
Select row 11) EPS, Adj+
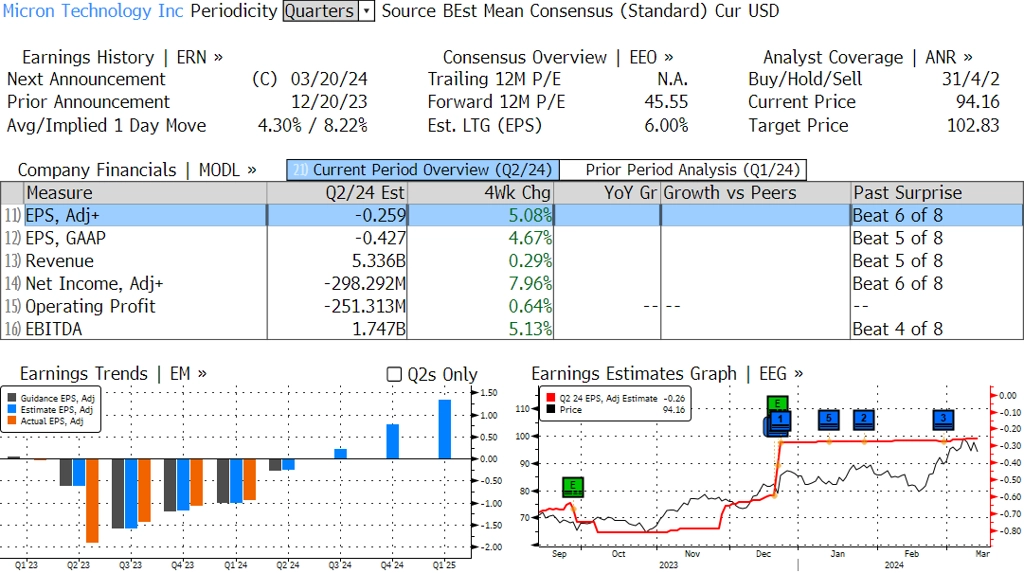[x=512, y=216]
